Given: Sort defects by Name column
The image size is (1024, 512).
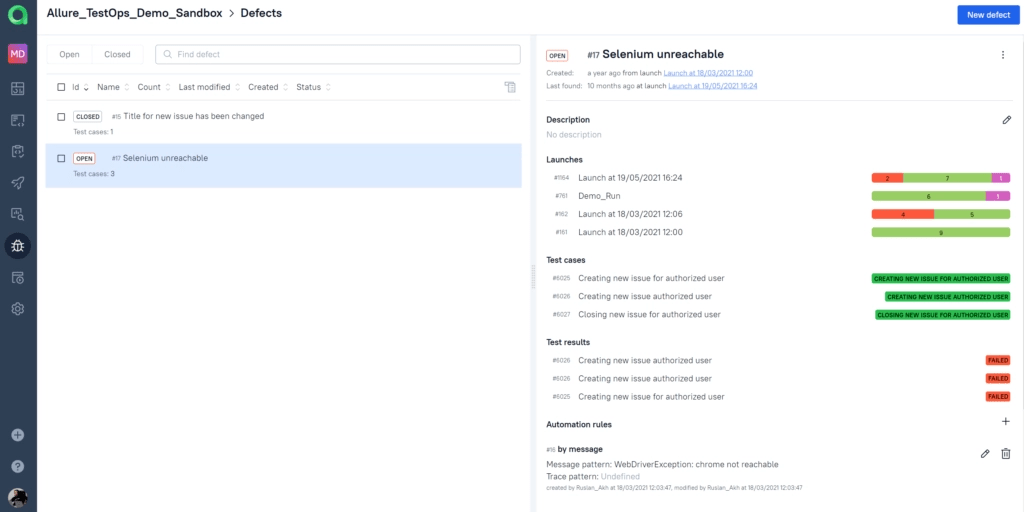Looking at the screenshot, I should pyautogui.click(x=111, y=88).
